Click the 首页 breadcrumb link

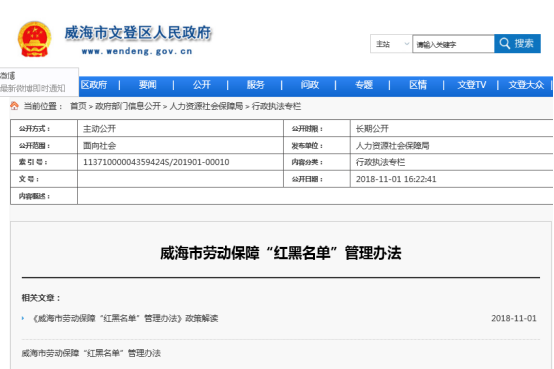tap(78, 106)
